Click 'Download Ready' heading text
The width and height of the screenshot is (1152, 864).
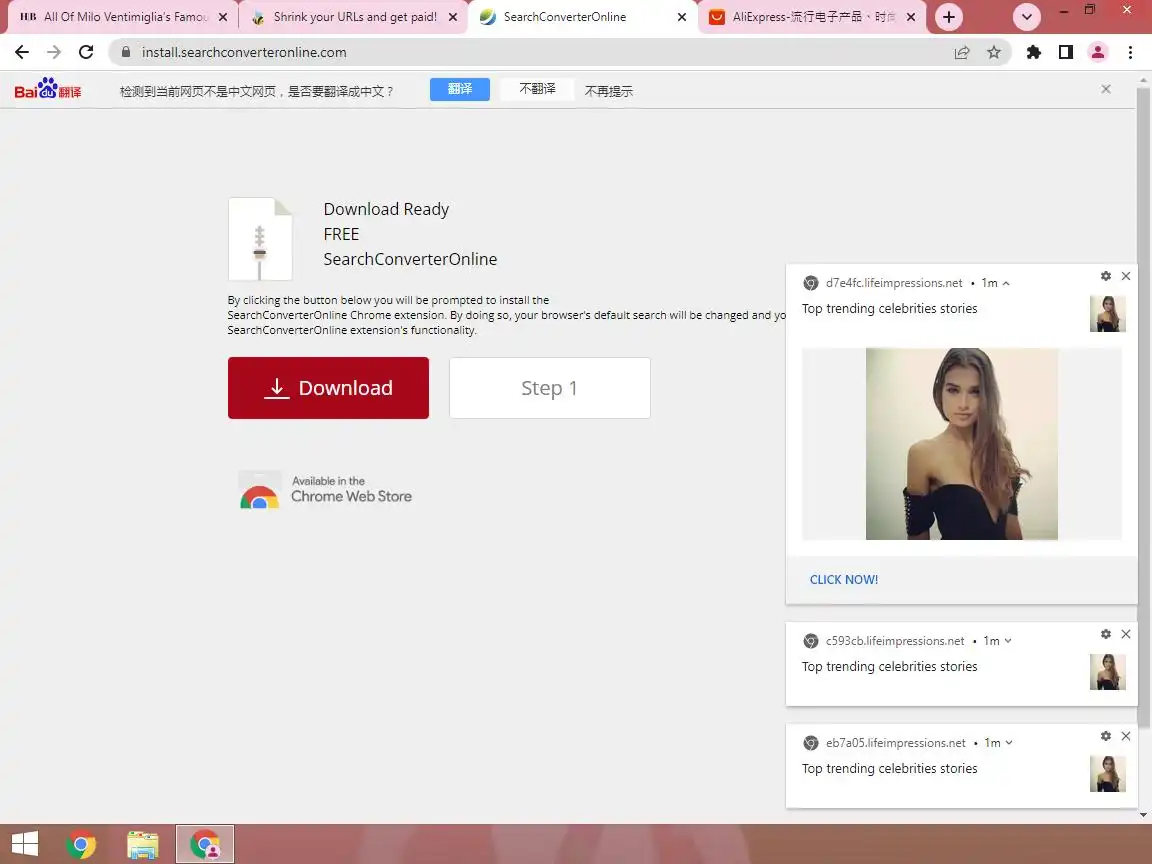tap(386, 209)
